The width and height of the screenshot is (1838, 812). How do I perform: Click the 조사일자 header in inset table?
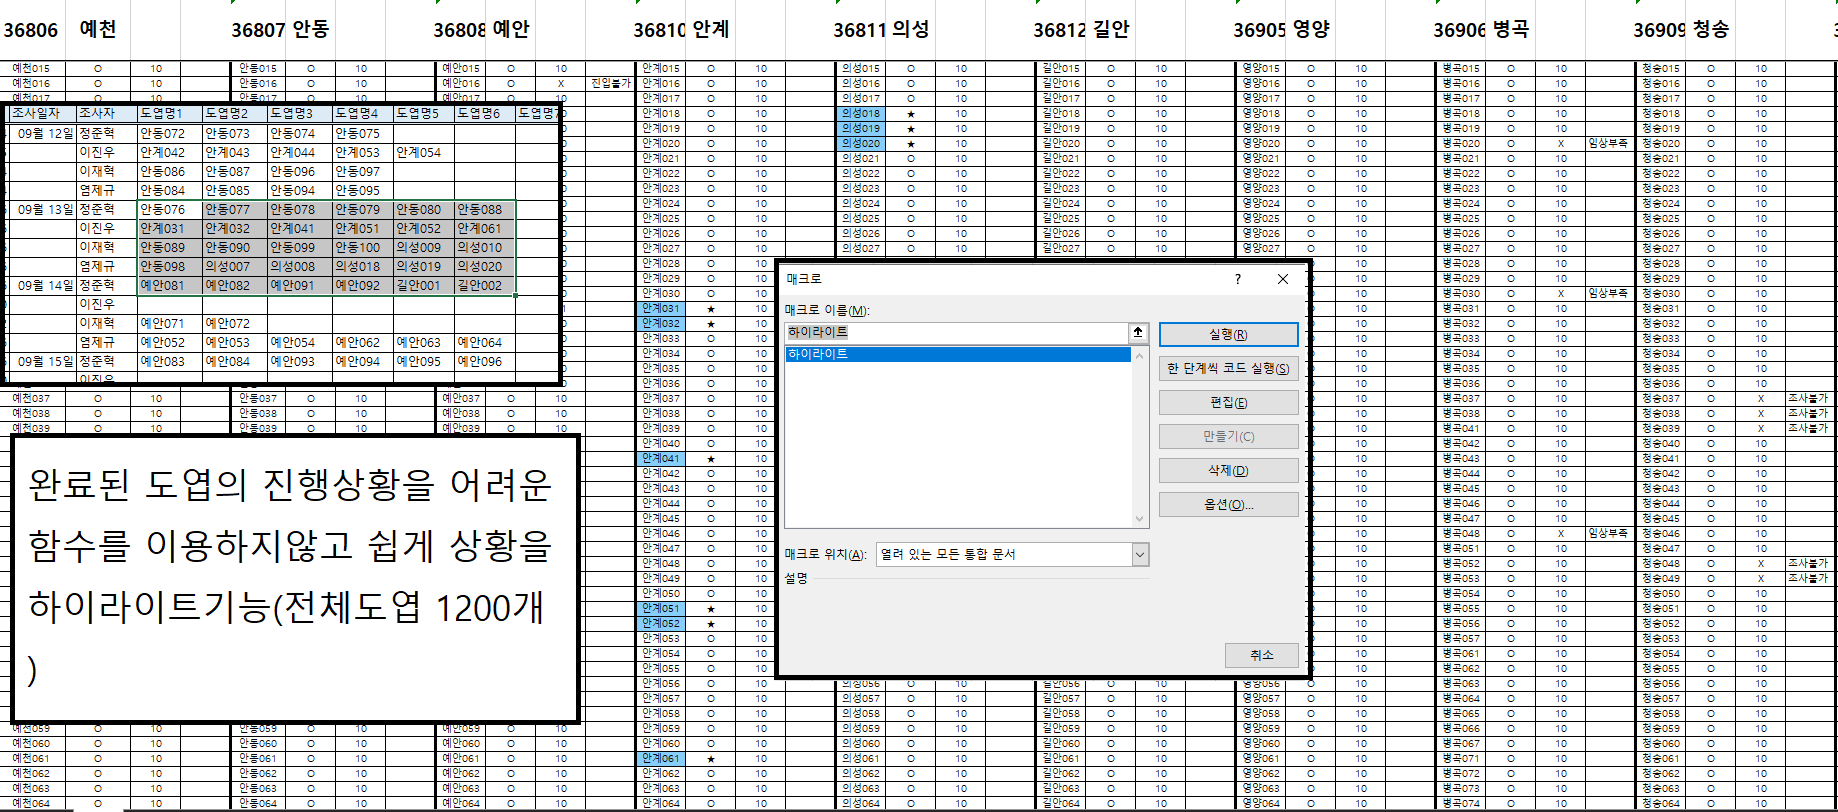[42, 113]
